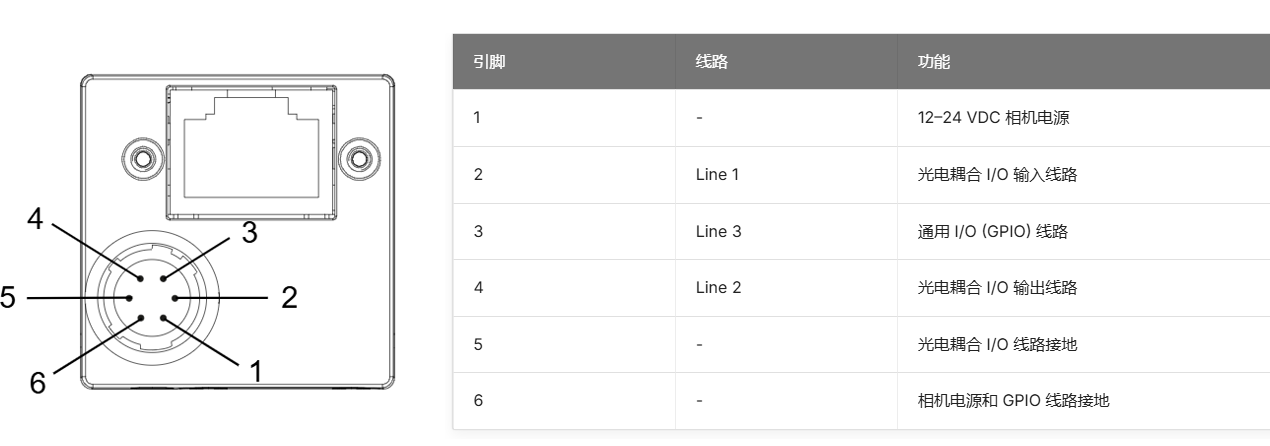
Task: Click pin label number 2 in diagram
Action: [x=289, y=297]
